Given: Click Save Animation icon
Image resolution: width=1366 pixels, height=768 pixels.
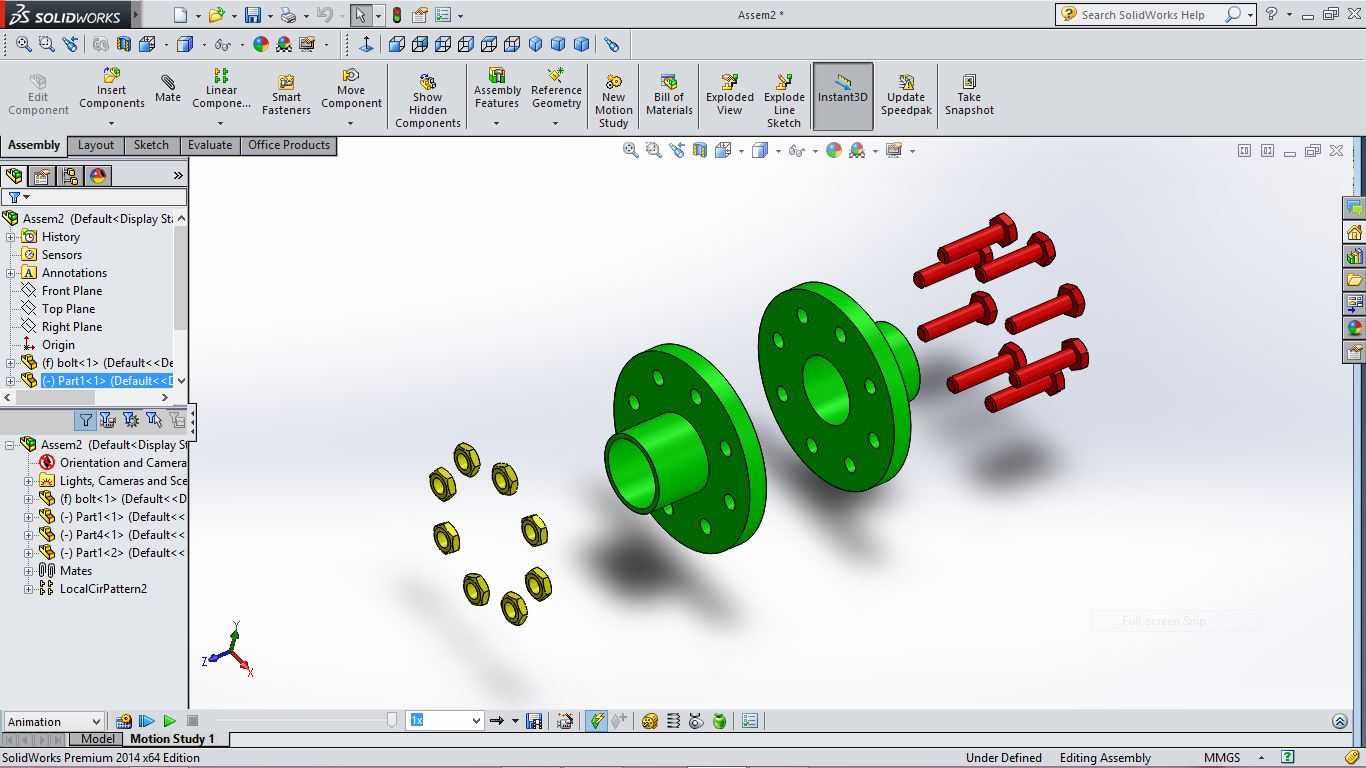Looking at the screenshot, I should pos(534,721).
